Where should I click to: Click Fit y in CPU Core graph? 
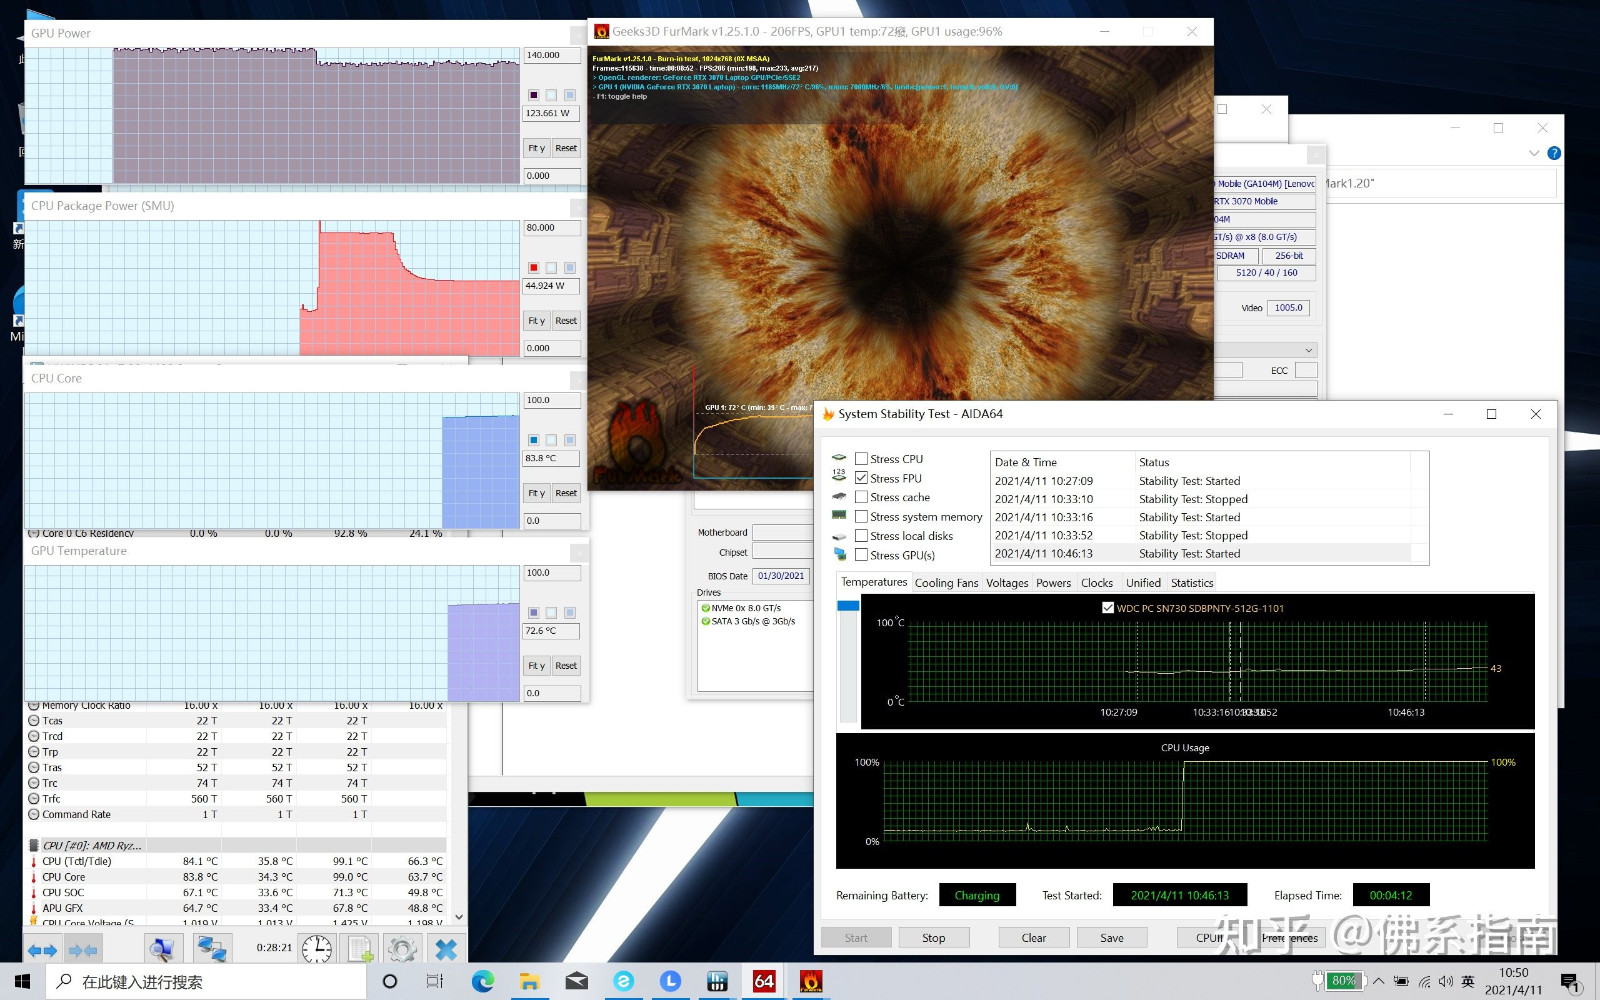pyautogui.click(x=537, y=493)
